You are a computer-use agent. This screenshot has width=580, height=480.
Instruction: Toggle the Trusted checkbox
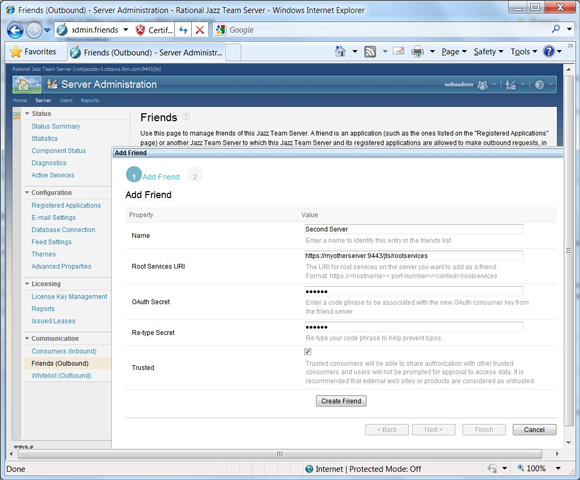coord(308,352)
